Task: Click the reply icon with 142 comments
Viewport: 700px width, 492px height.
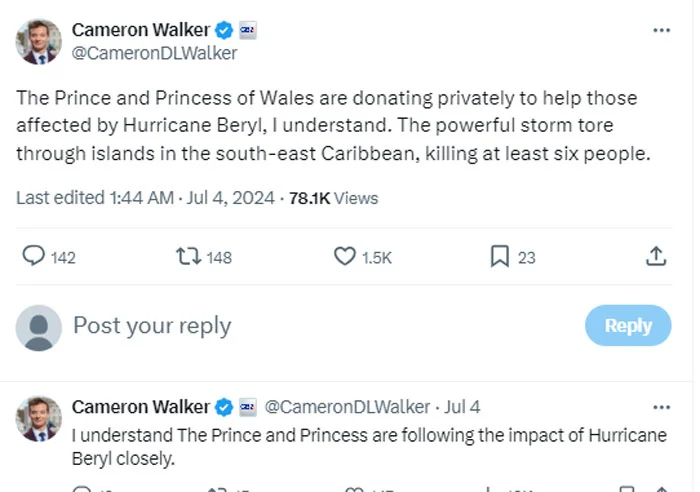Action: [x=33, y=257]
